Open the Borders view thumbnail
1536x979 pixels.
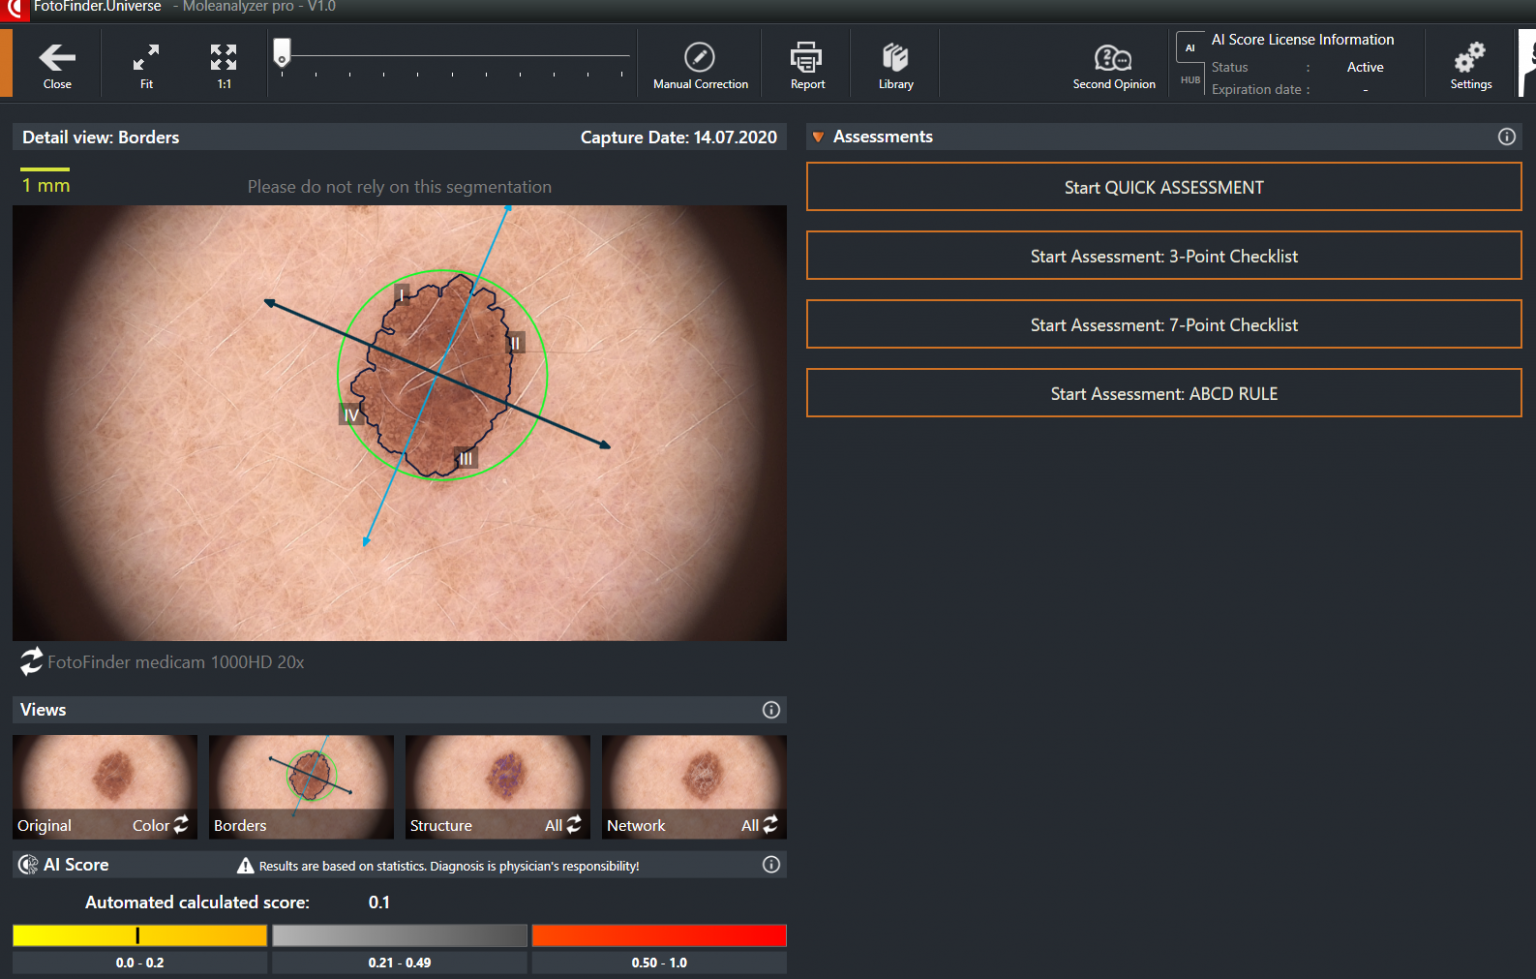[300, 786]
